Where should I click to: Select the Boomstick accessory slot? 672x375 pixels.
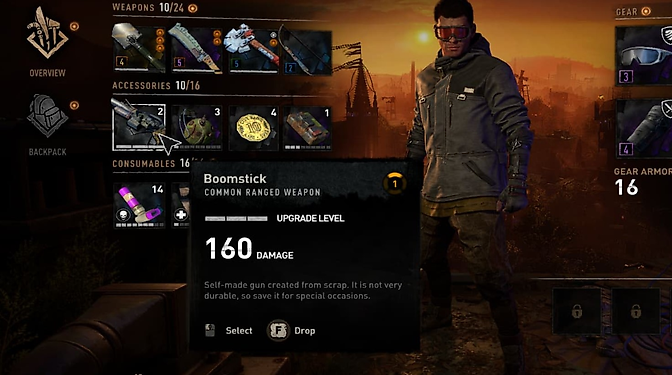139,127
